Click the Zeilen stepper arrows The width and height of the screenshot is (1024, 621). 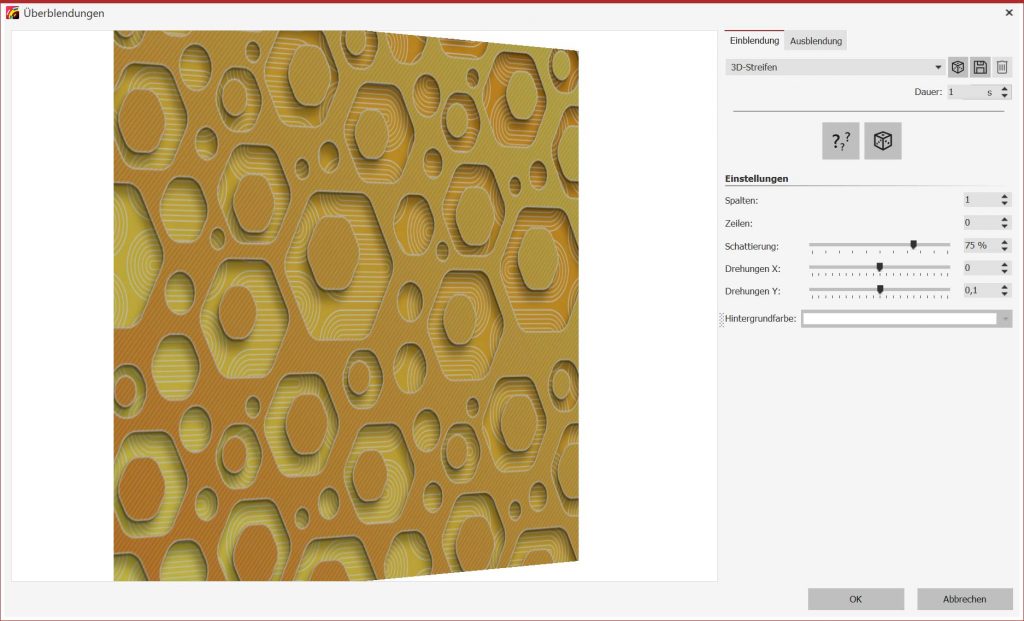coord(1005,222)
